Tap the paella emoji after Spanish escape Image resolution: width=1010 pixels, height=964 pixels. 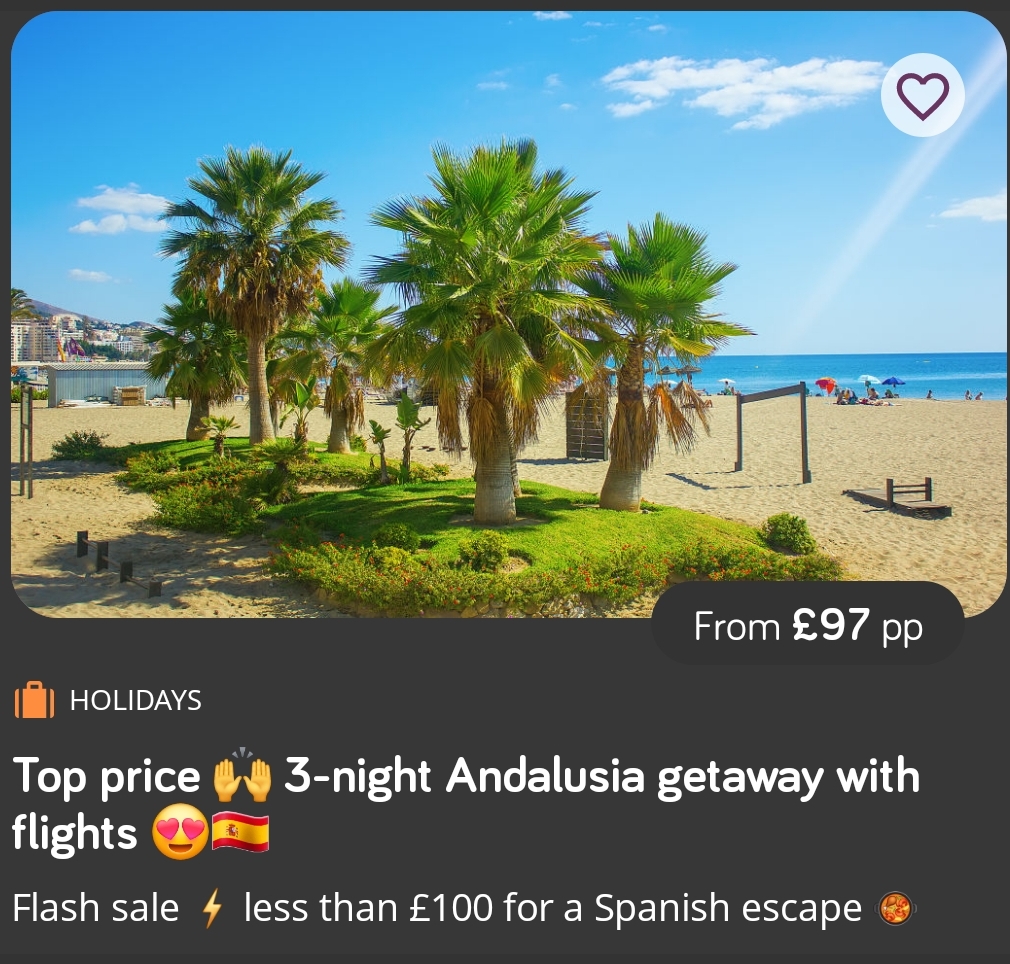895,909
